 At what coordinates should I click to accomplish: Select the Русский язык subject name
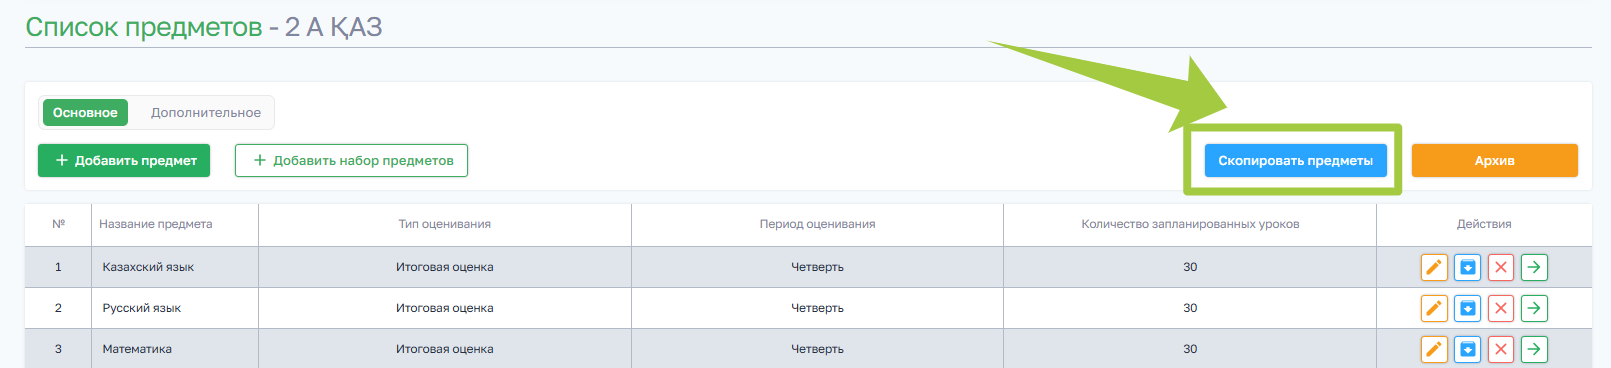(141, 308)
